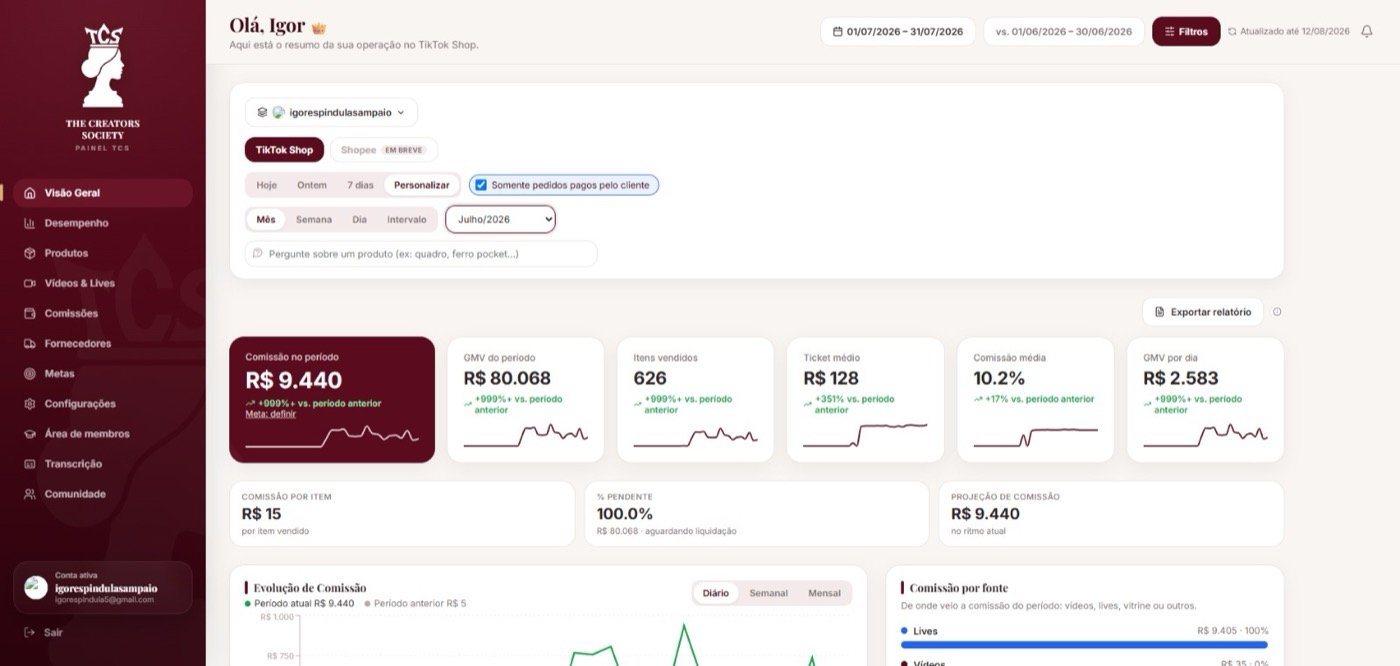Click avatar in Conta ativa card
Viewport: 1400px width, 666px height.
pyautogui.click(x=36, y=587)
